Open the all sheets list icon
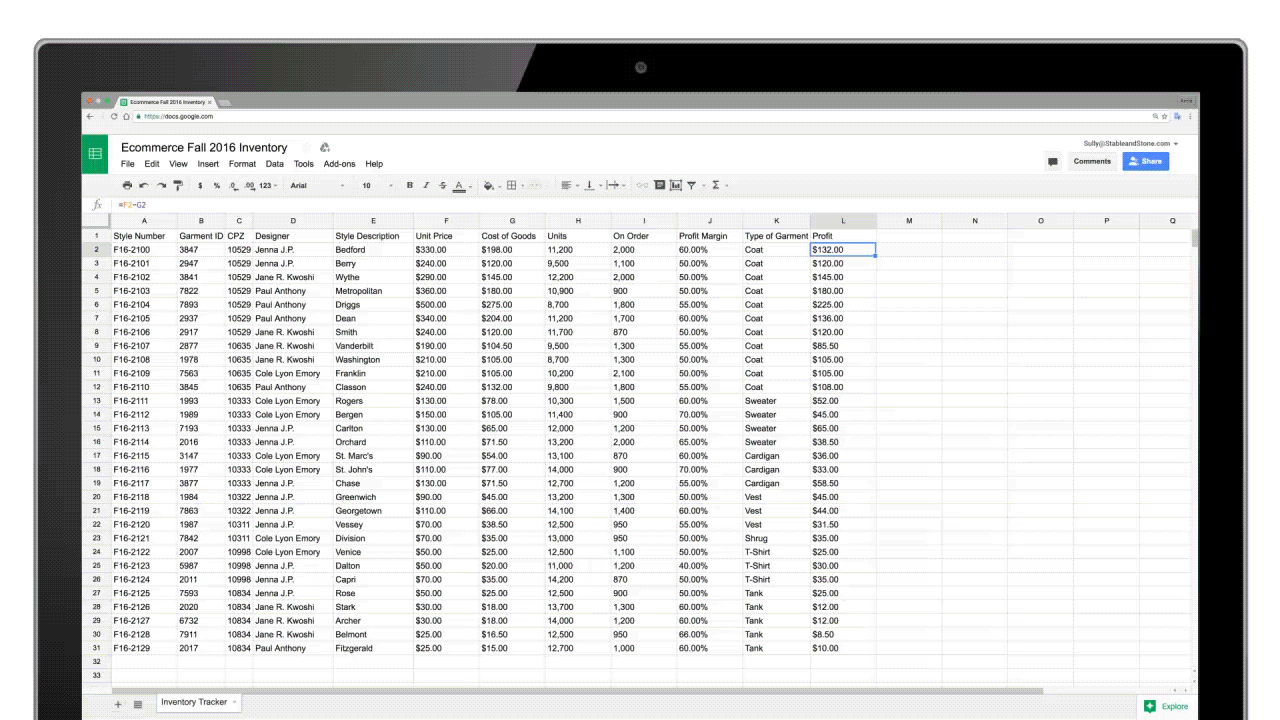Image resolution: width=1280 pixels, height=720 pixels. 138,704
